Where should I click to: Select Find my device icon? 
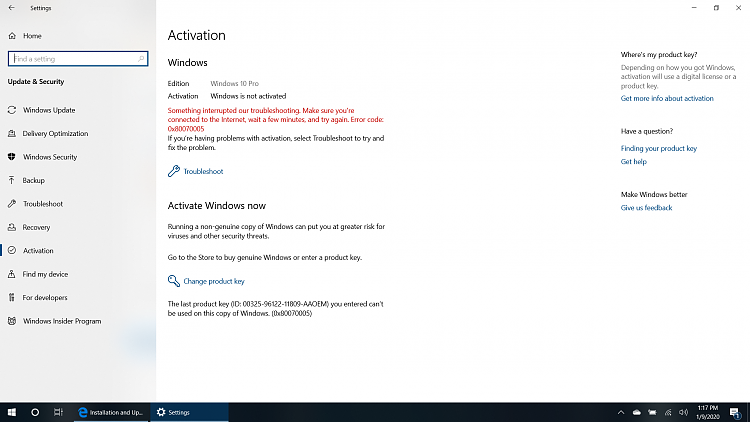click(12, 274)
